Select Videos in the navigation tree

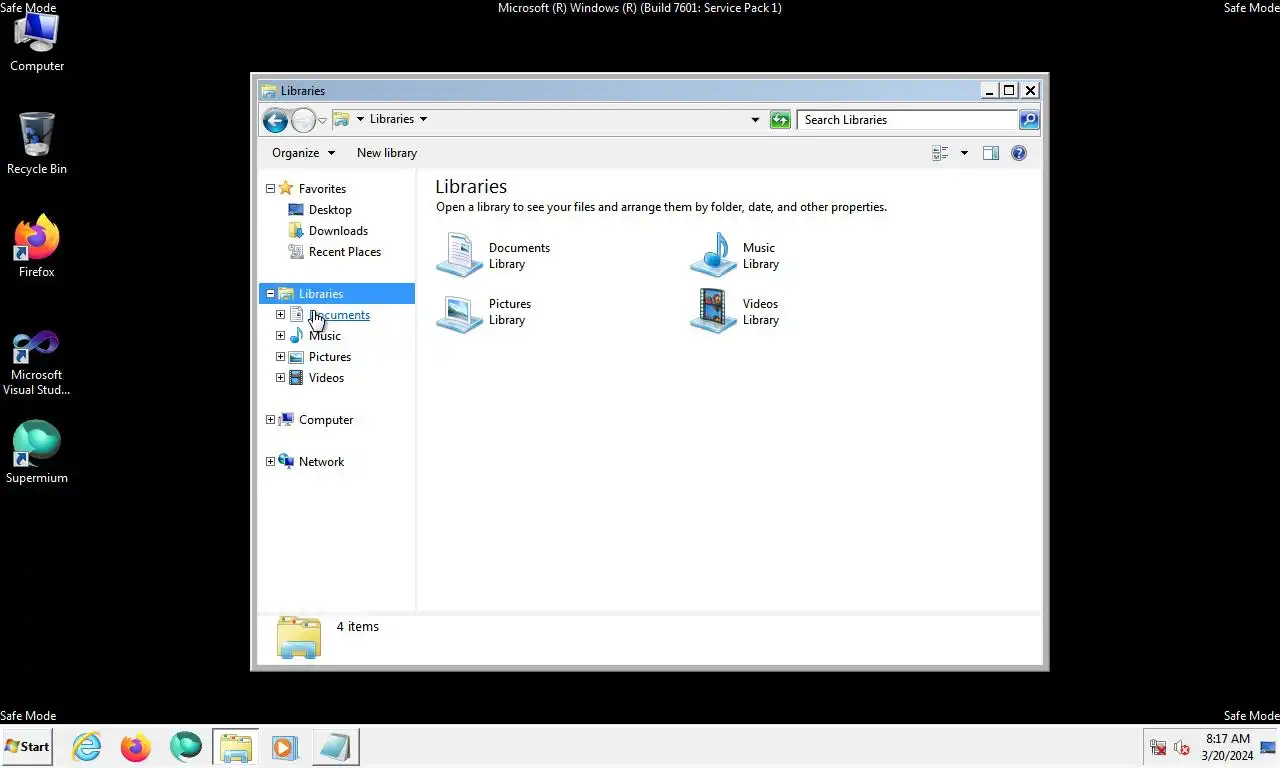click(326, 378)
